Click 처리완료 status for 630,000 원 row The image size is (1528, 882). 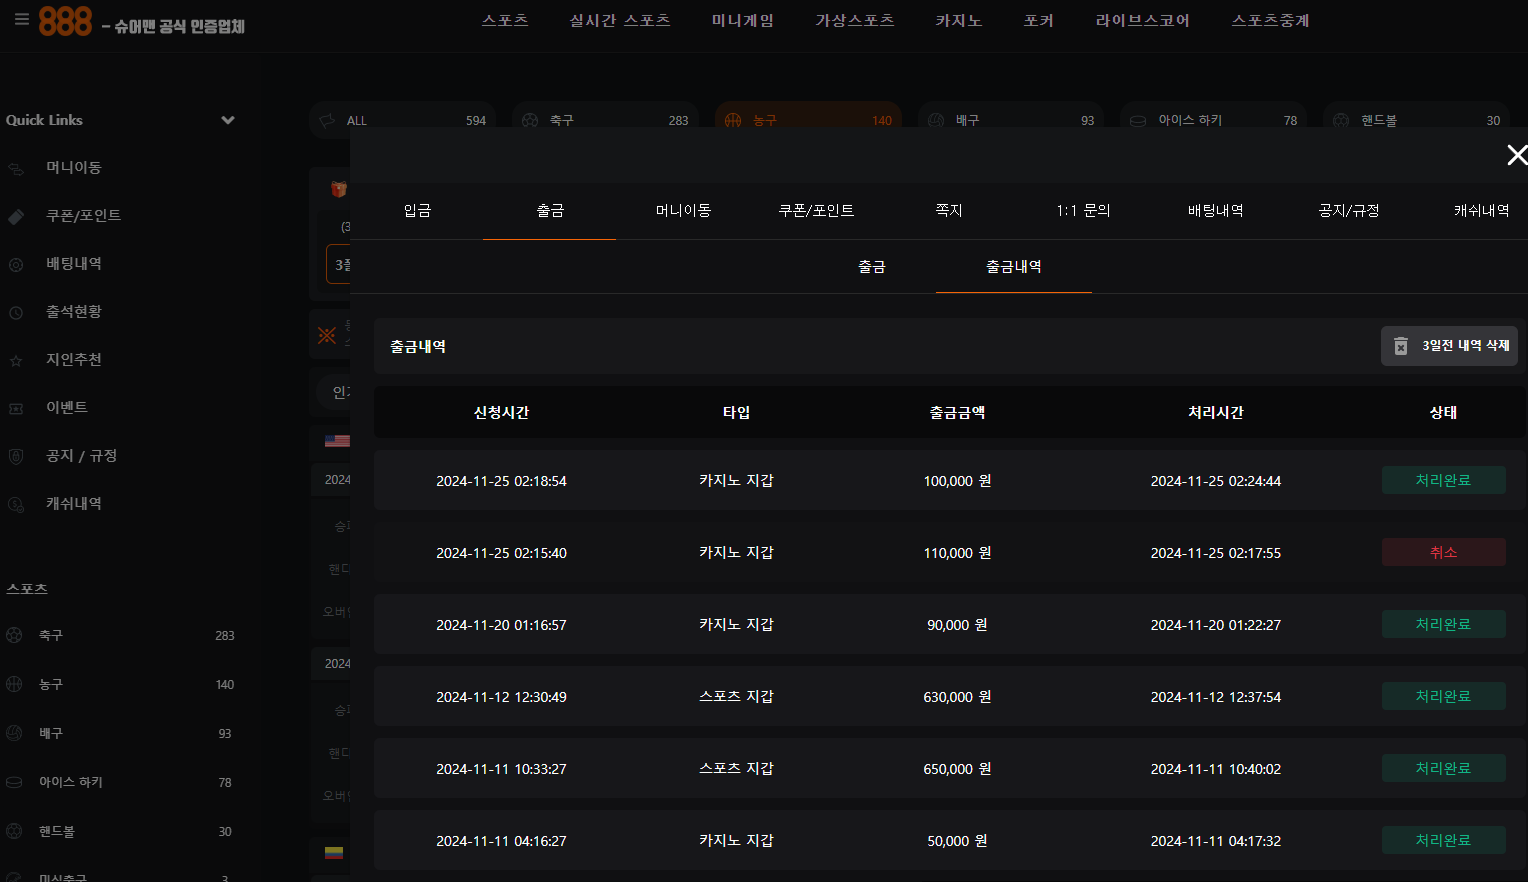click(x=1443, y=696)
